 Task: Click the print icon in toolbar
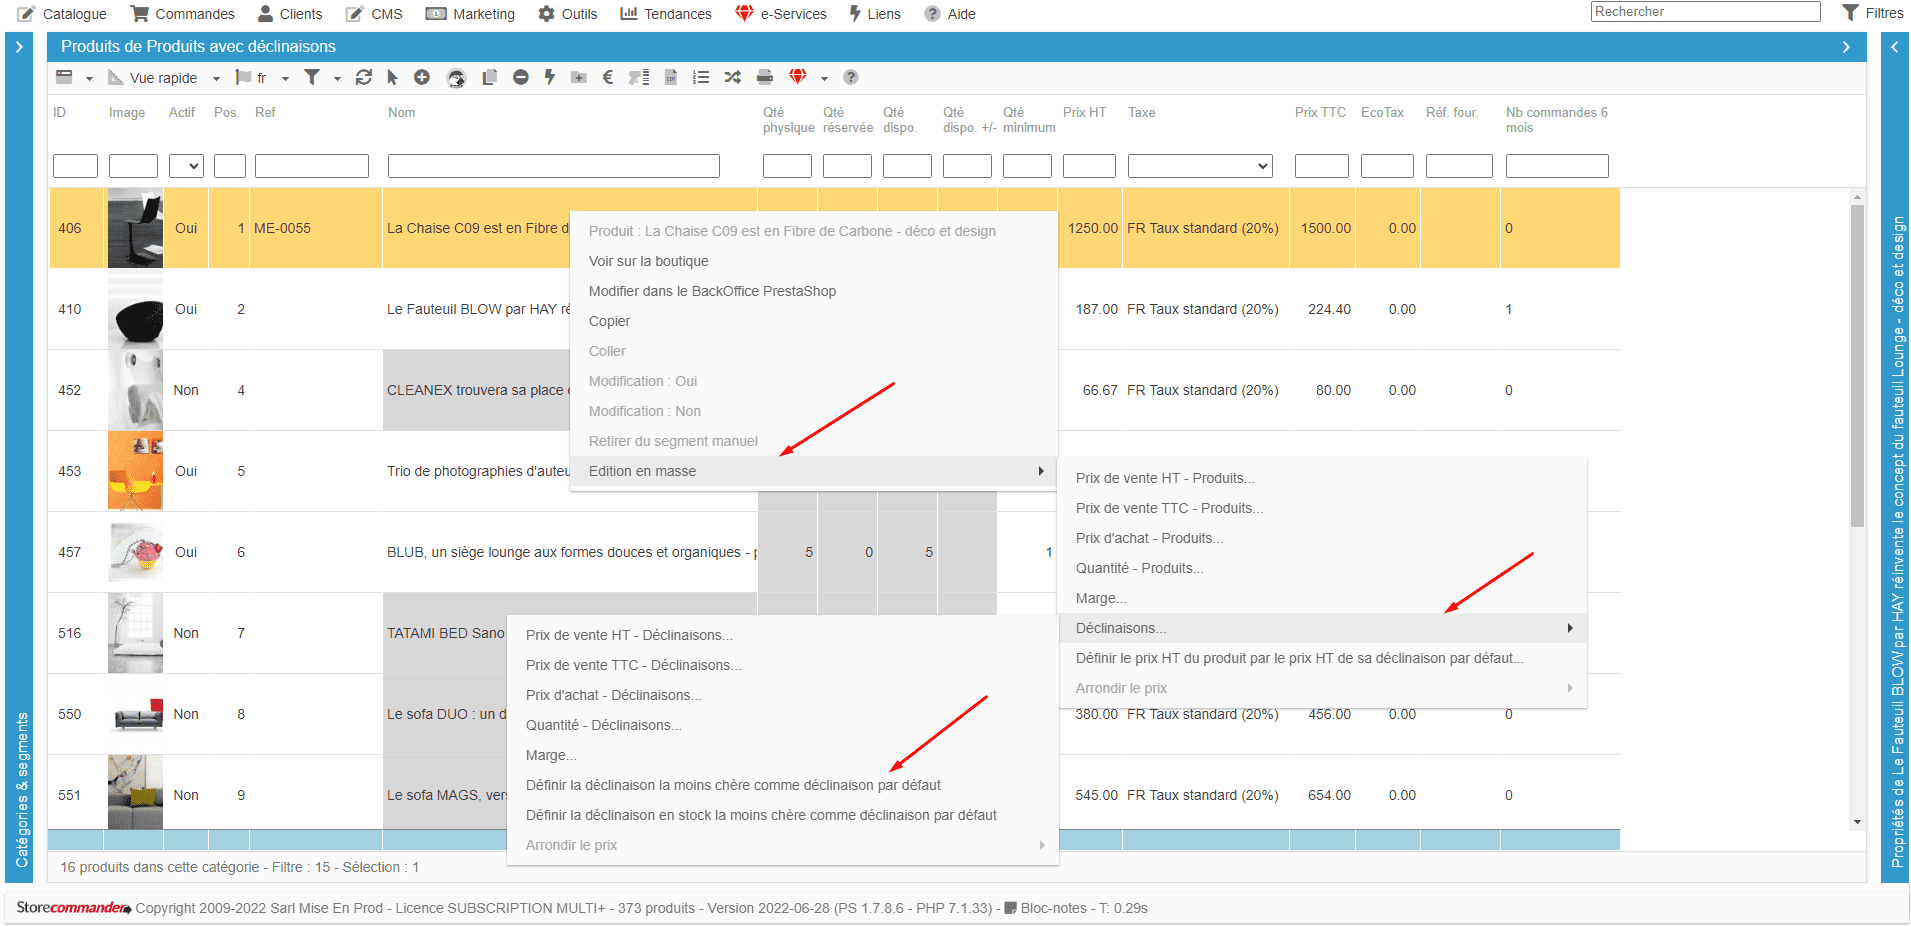(765, 77)
